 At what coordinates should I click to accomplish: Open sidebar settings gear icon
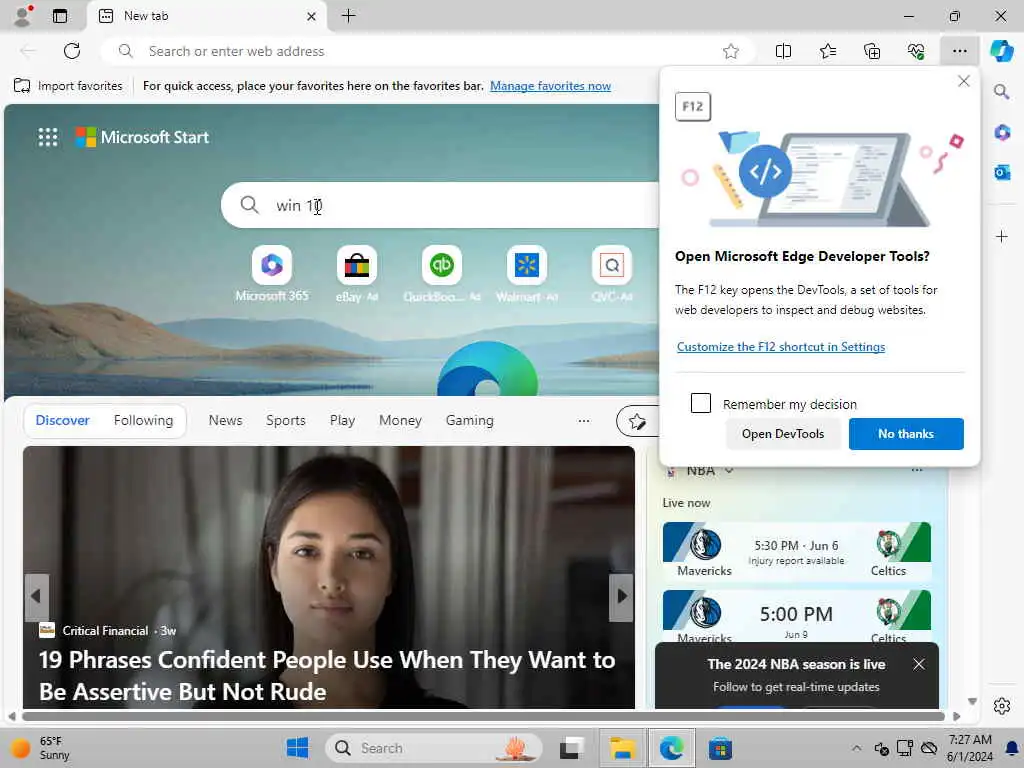[x=1002, y=706]
